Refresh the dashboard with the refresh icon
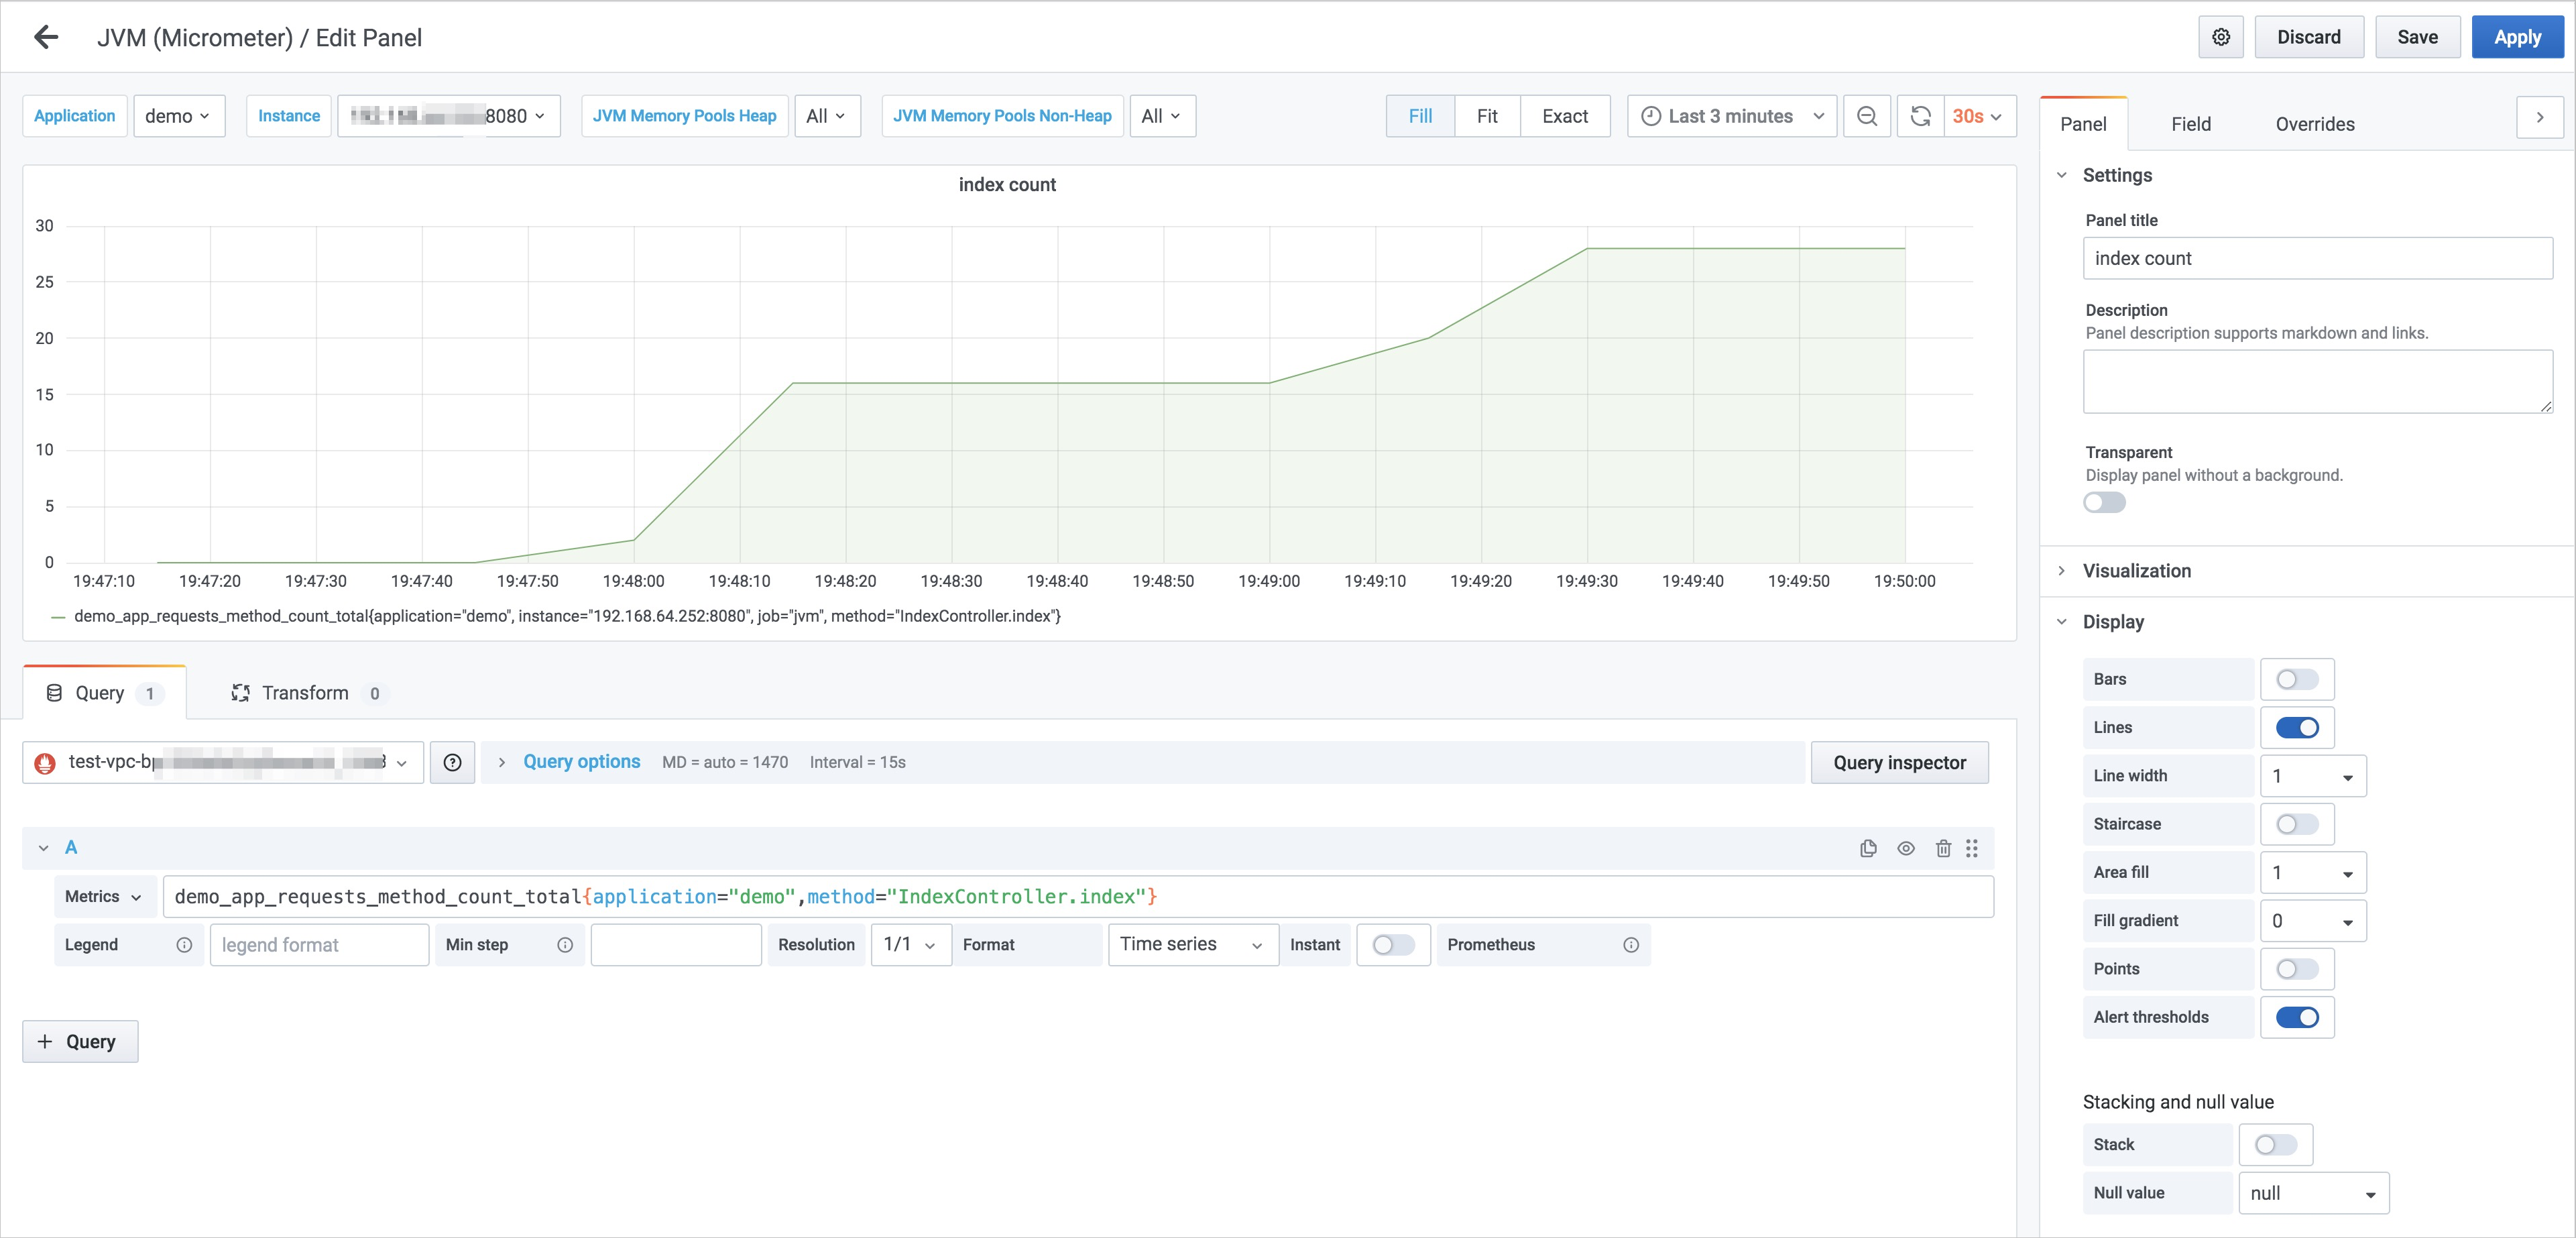This screenshot has height=1238, width=2576. [x=1920, y=116]
